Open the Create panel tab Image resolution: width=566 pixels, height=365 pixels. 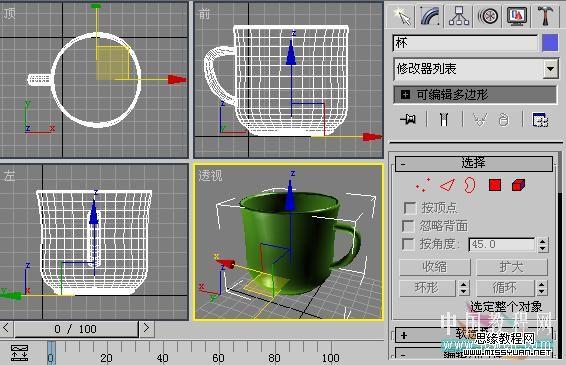pyautogui.click(x=402, y=16)
